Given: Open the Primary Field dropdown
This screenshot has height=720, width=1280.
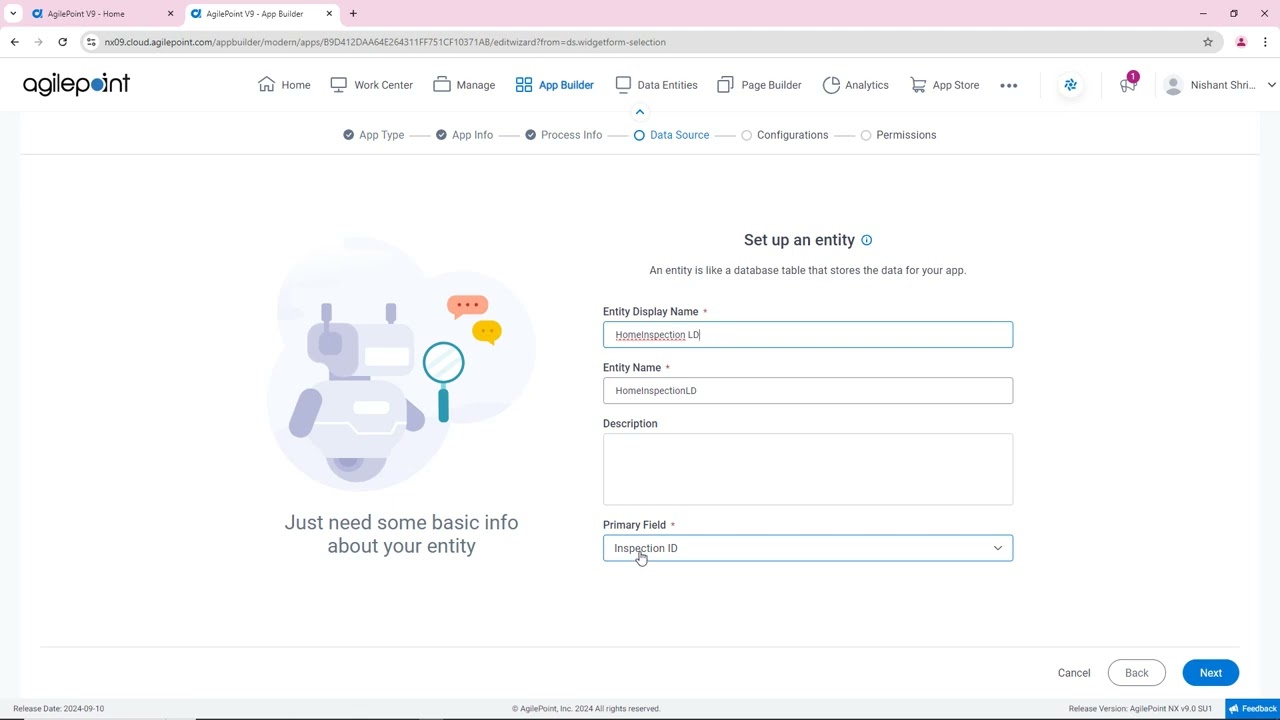Looking at the screenshot, I should point(808,548).
